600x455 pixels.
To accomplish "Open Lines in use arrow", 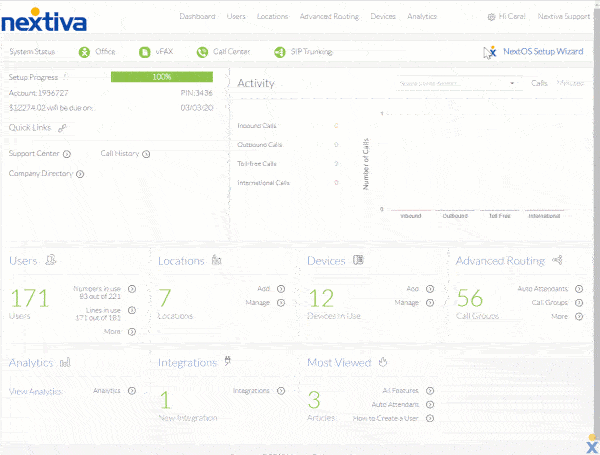I will 132,310.
